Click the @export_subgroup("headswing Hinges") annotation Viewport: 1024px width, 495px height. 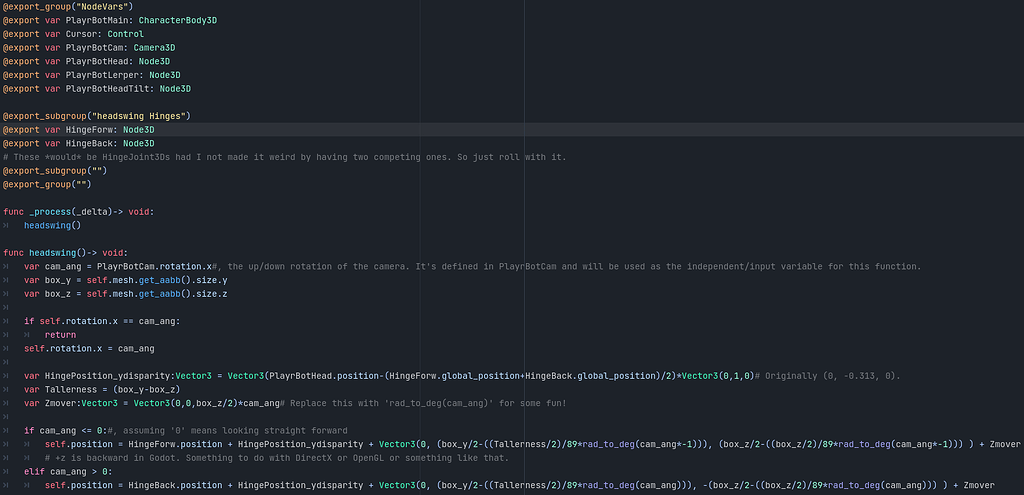(x=97, y=116)
